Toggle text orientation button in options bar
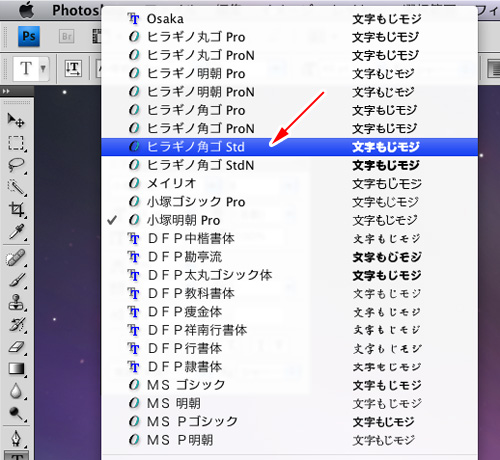This screenshot has width=500, height=460. (x=73, y=69)
